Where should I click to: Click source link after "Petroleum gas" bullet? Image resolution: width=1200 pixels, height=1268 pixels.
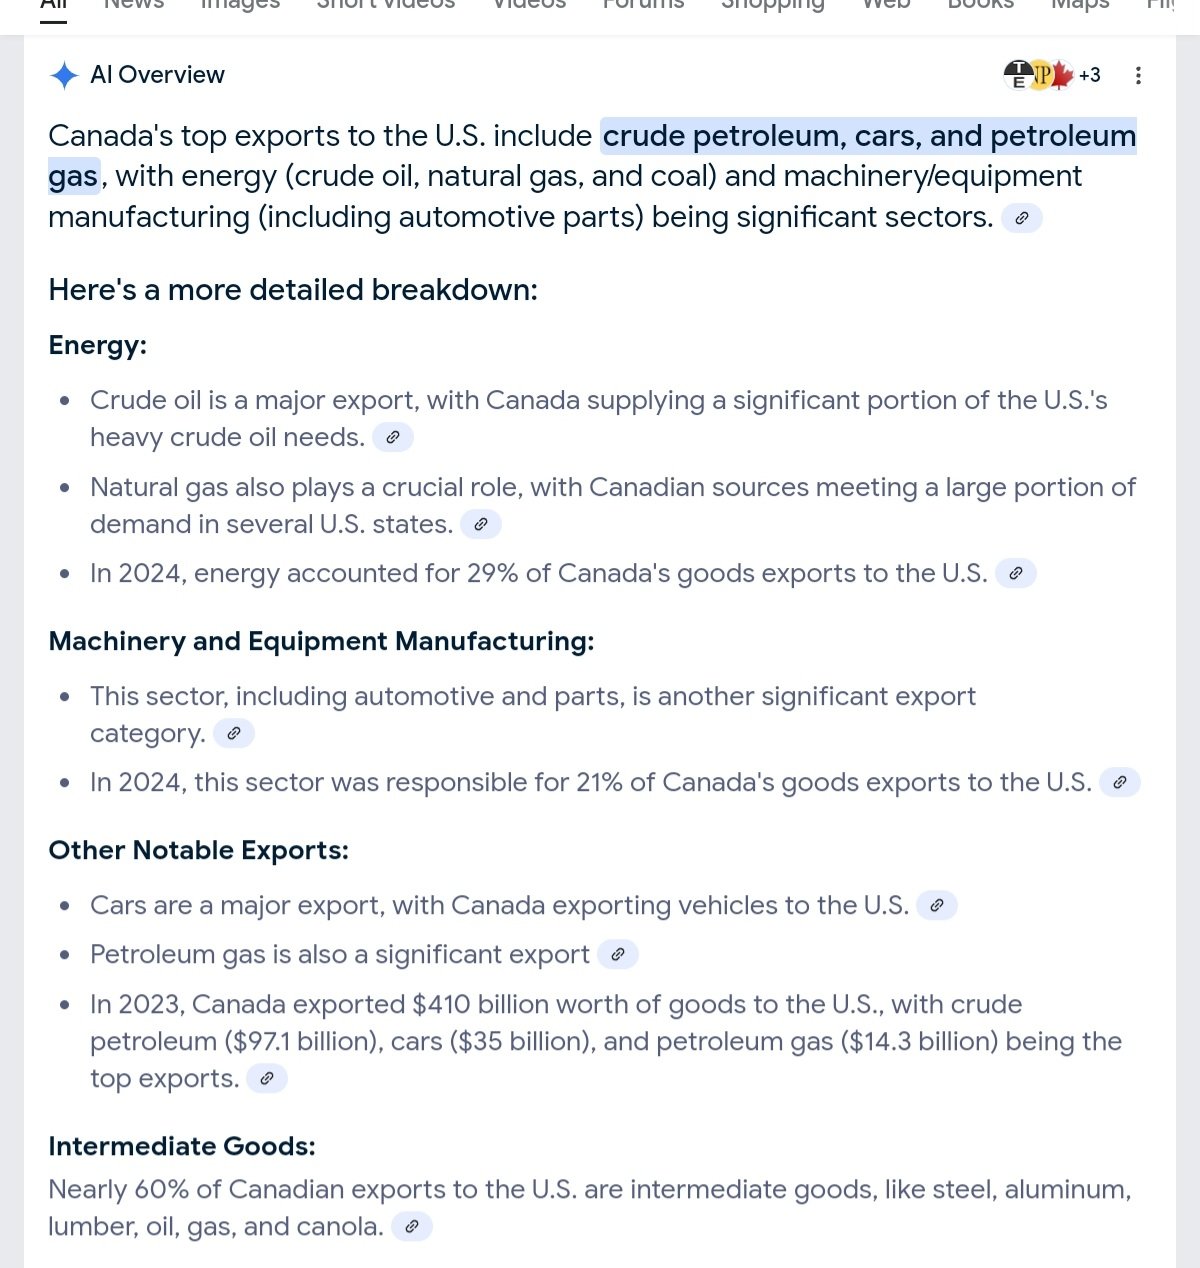(x=617, y=954)
